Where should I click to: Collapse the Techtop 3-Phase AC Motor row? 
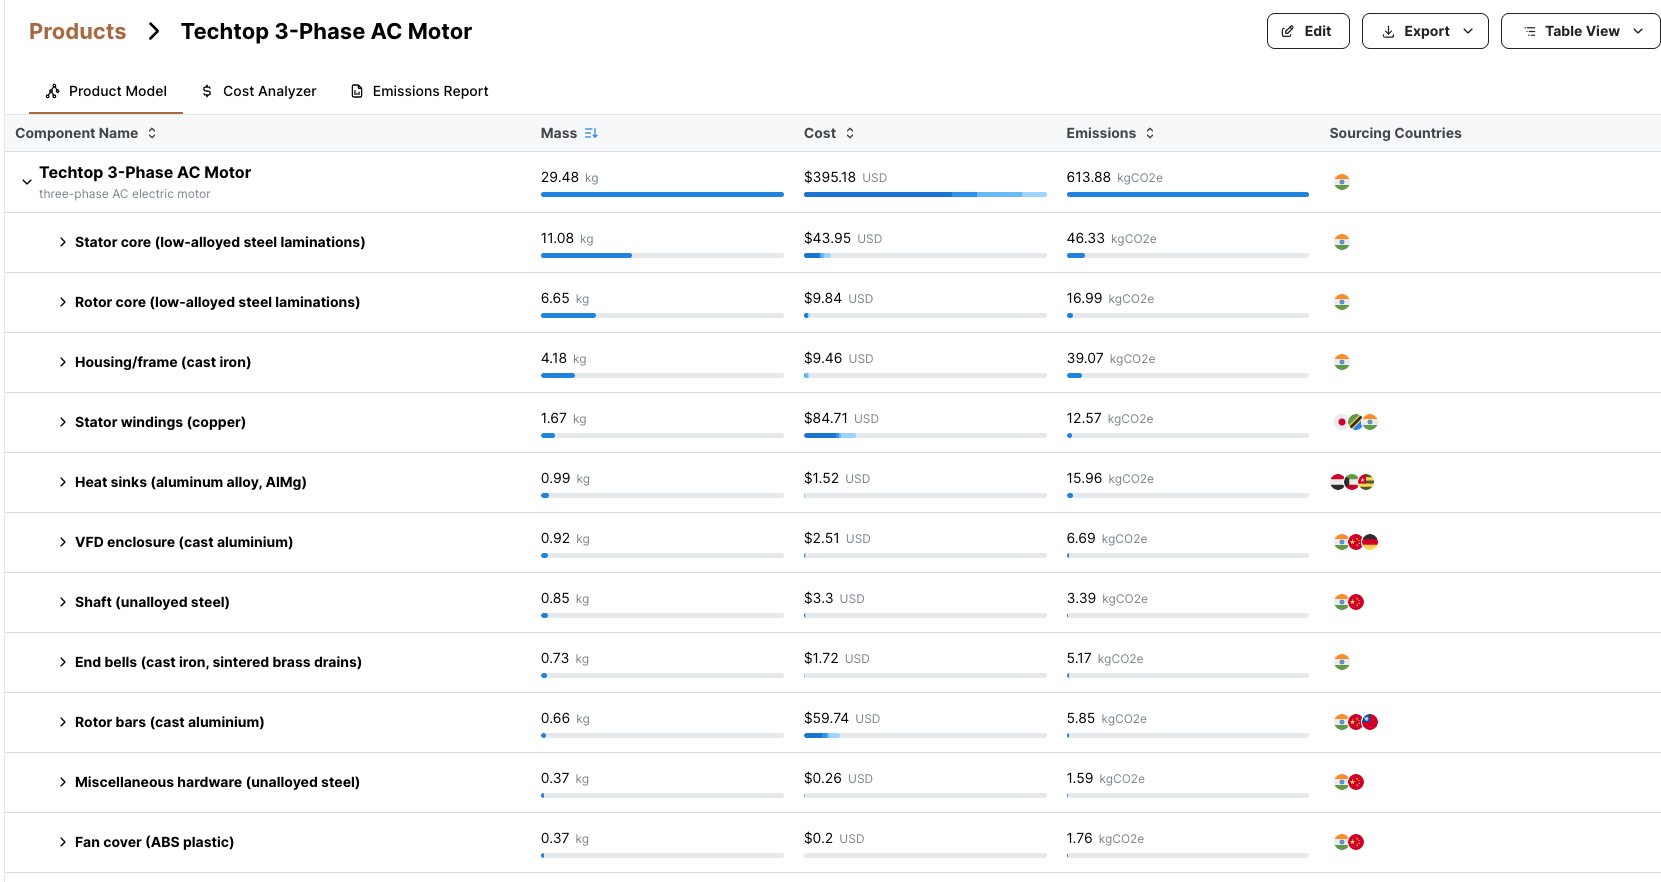27,182
